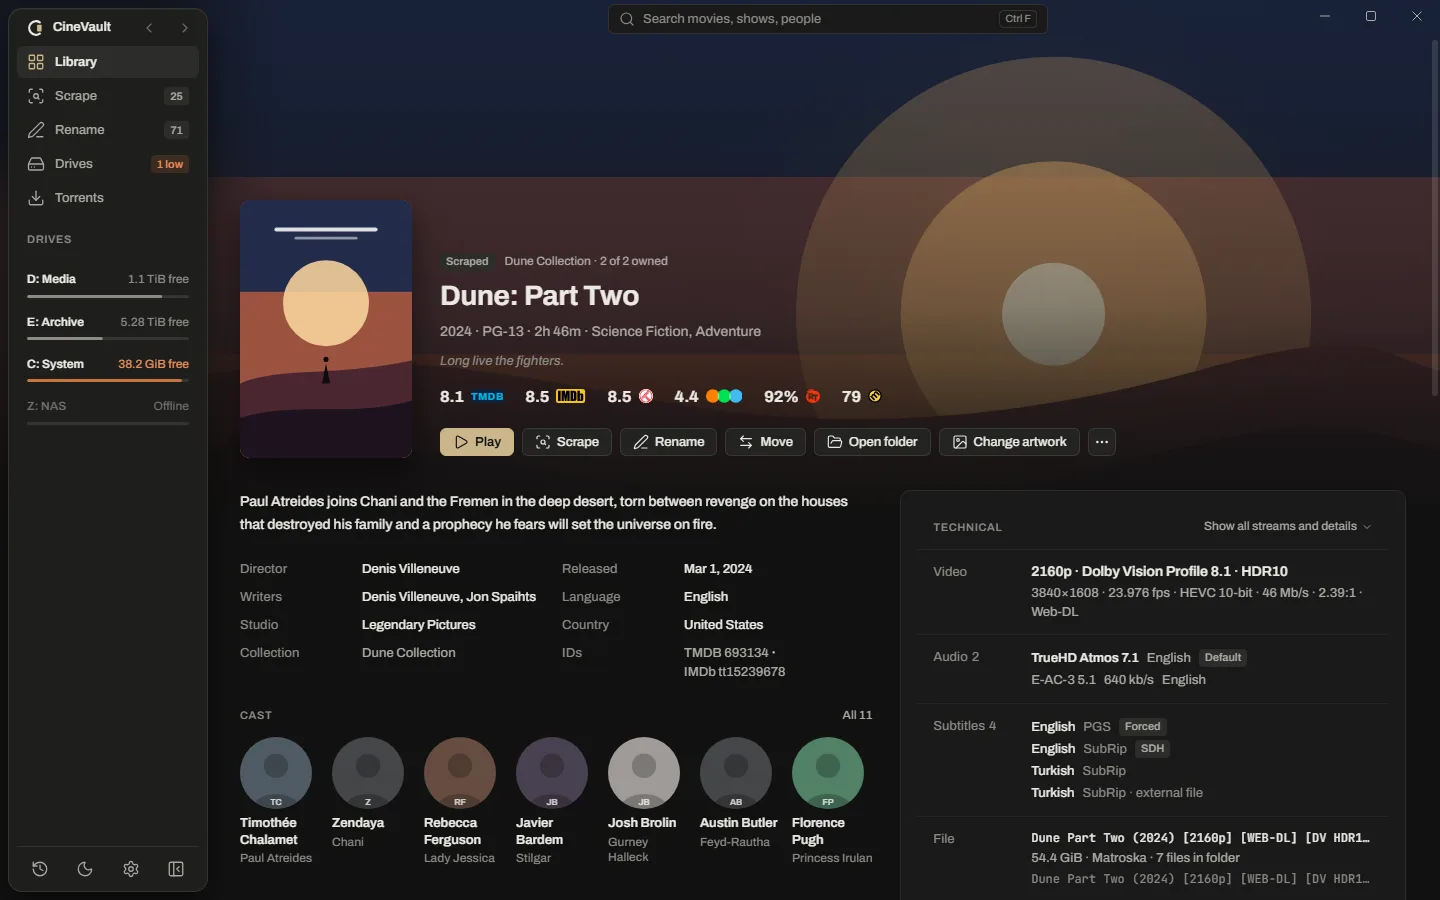Viewport: 1440px width, 900px height.
Task: Click the IMDb 8.5 rating badge
Action: (555, 397)
